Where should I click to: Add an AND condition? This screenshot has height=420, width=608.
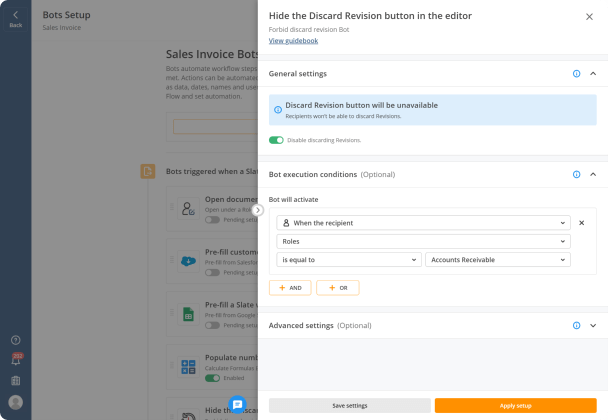coord(290,288)
